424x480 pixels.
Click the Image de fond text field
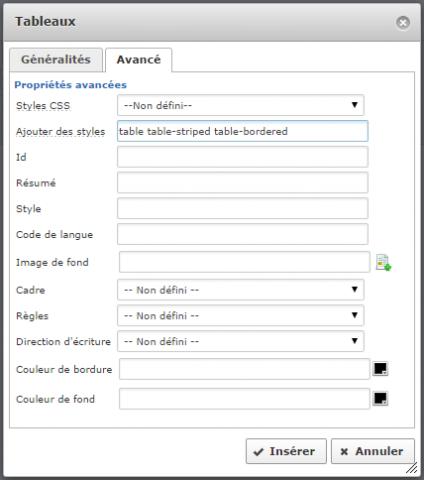click(244, 262)
